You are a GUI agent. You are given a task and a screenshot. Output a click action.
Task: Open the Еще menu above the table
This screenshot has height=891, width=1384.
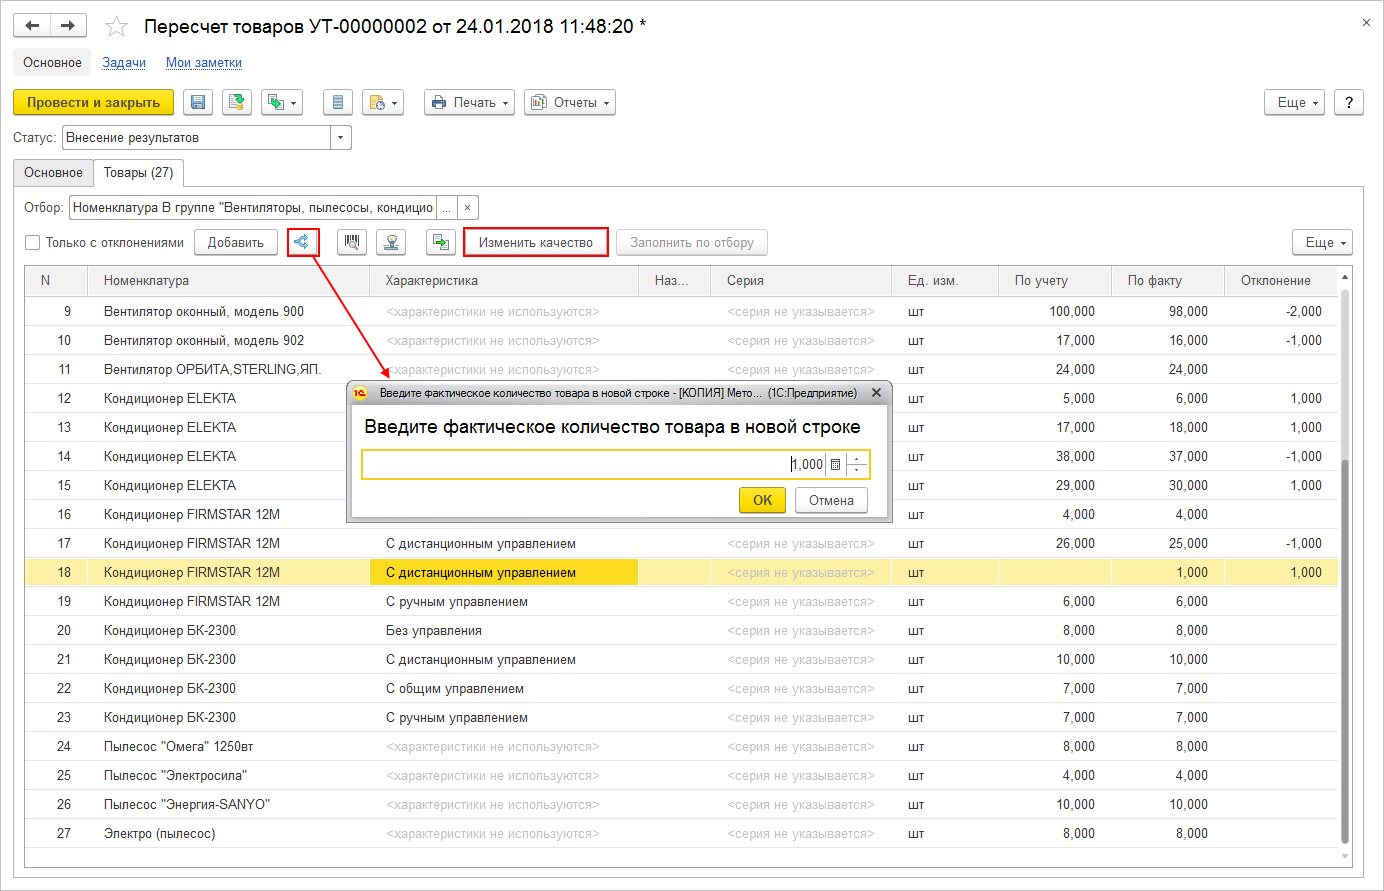click(1322, 242)
